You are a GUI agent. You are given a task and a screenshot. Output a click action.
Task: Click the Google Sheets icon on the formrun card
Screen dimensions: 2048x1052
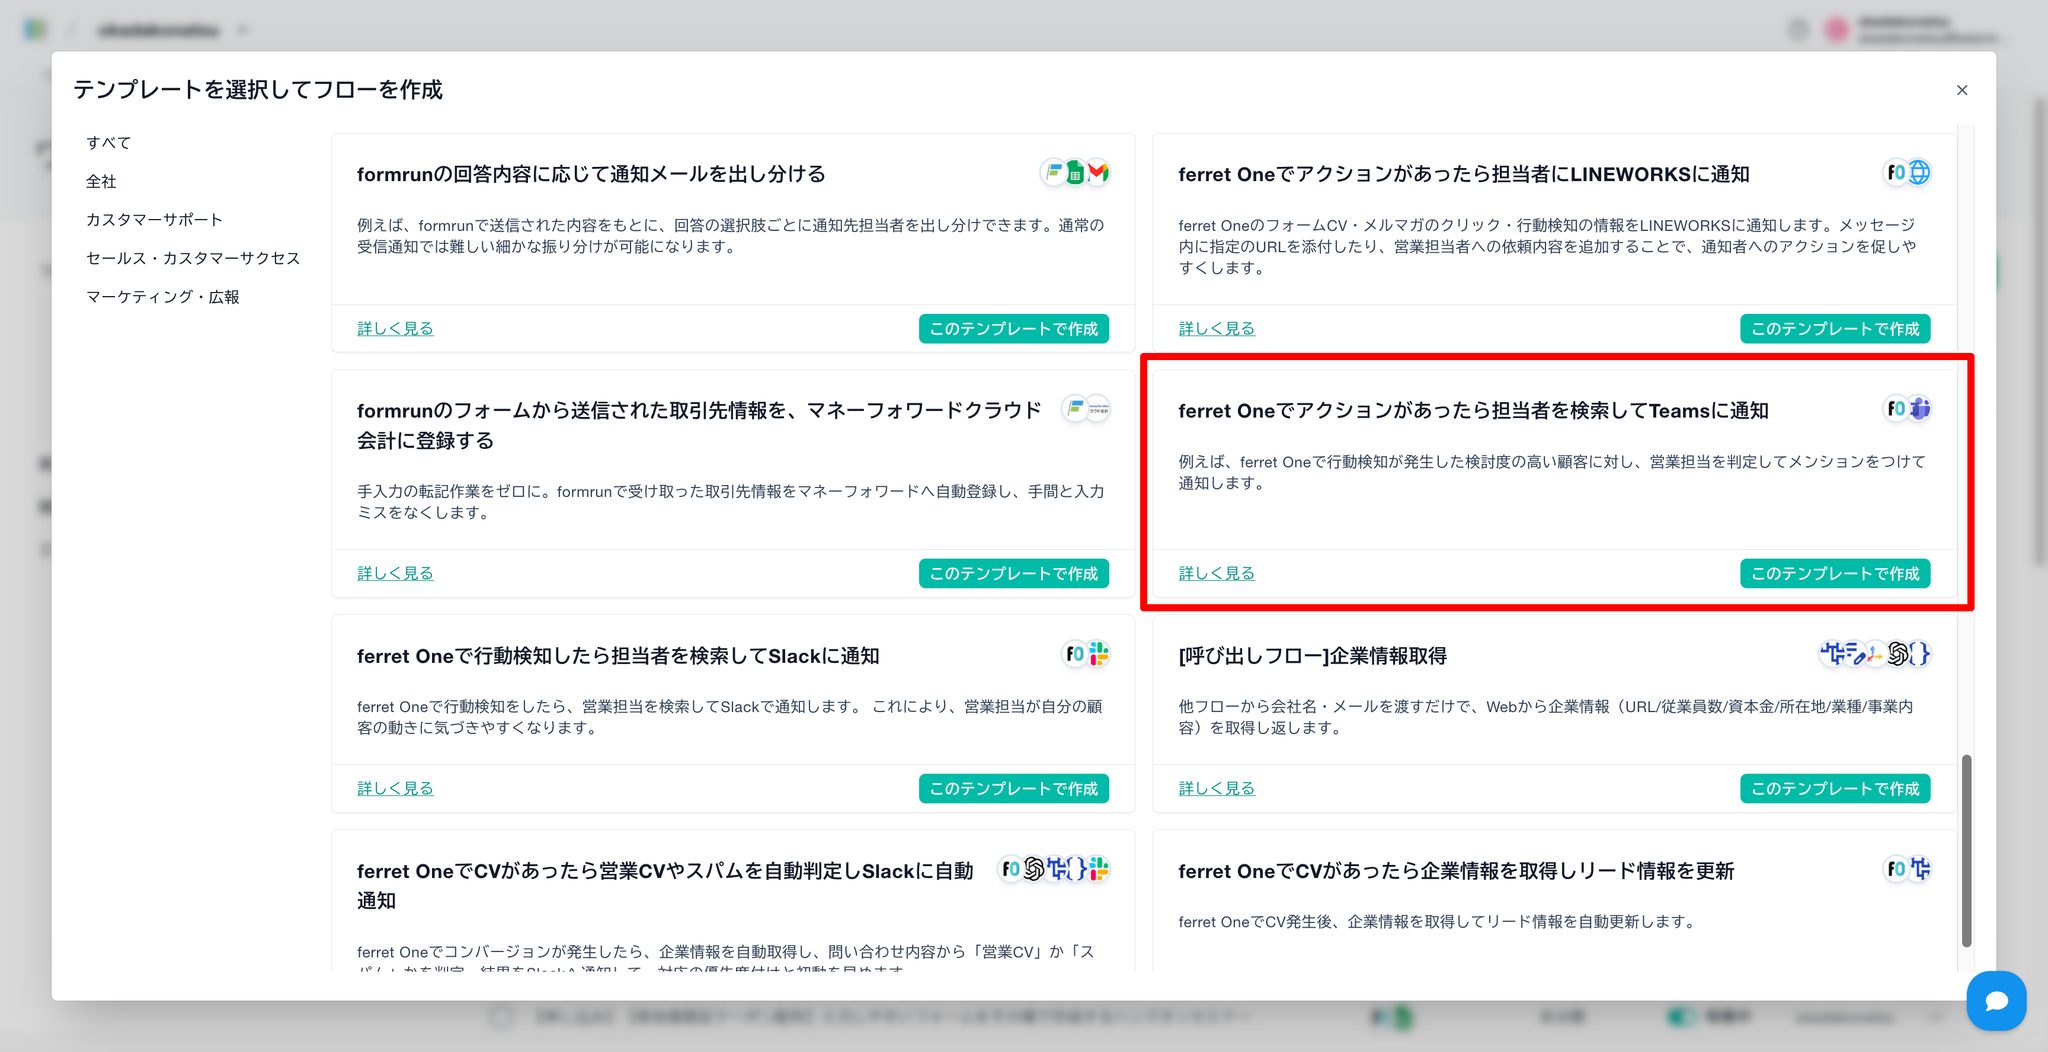(x=1075, y=173)
